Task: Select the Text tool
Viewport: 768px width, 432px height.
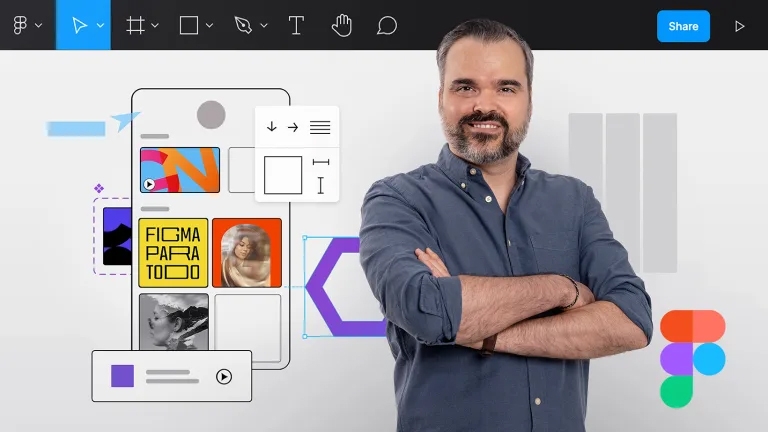Action: 296,26
